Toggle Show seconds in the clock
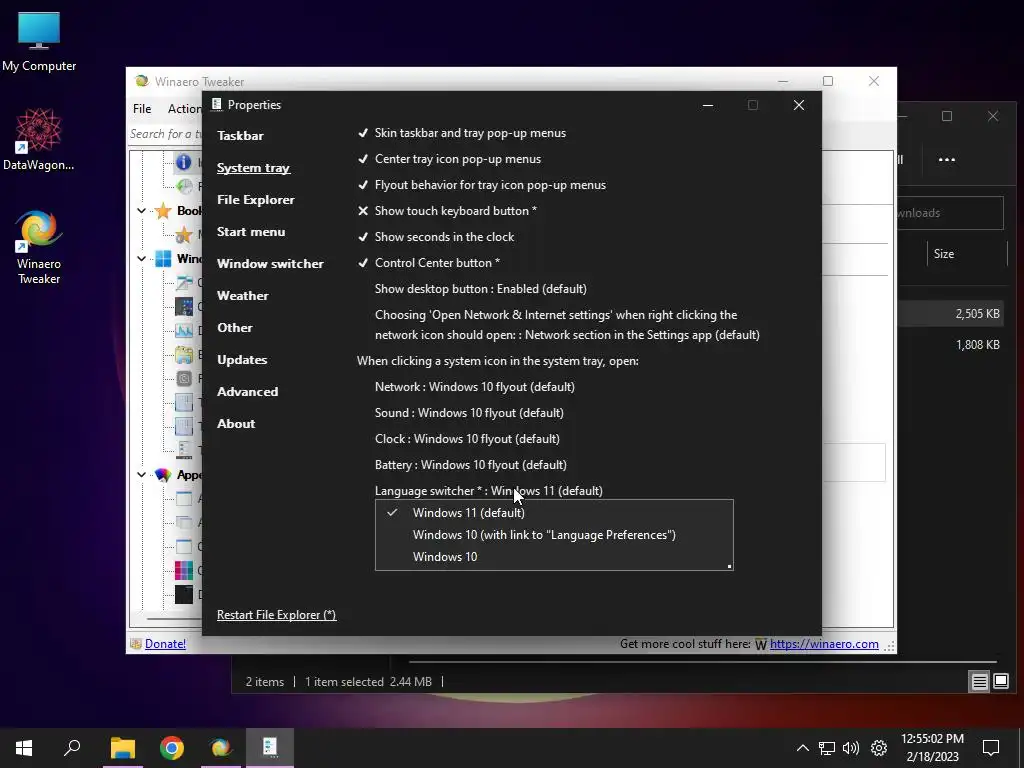The image size is (1024, 768). coord(435,237)
